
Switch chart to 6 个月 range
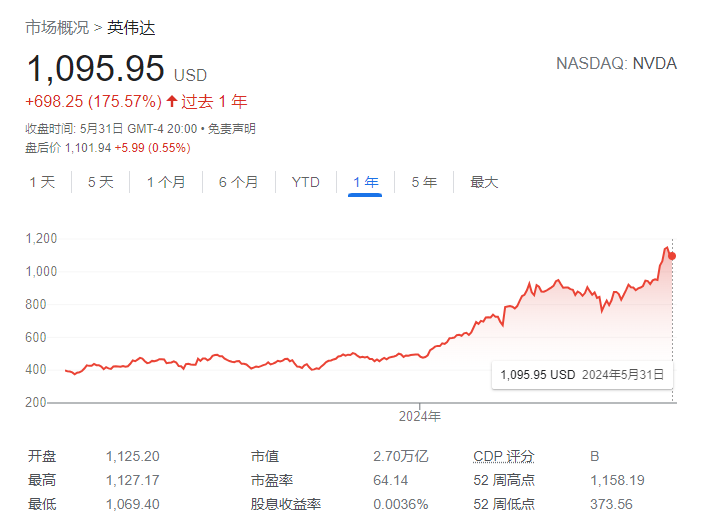238,182
